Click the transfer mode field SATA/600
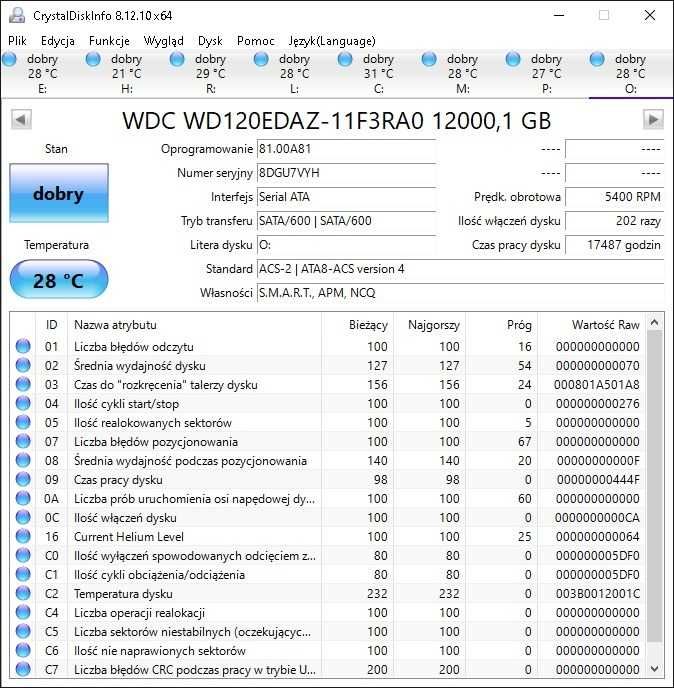674x688 pixels. (346, 221)
